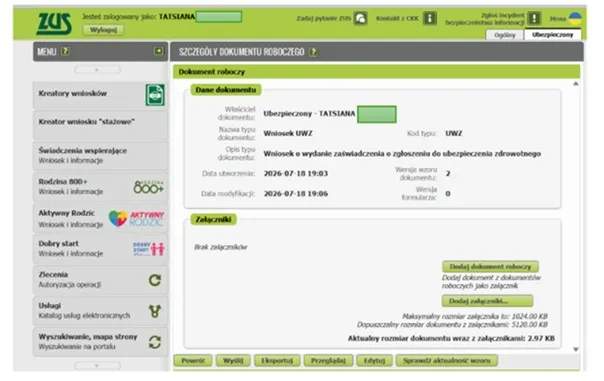Viewport: 604px width, 381px height.
Task: Expand menu list upward with top arrow
Action: 97,70
